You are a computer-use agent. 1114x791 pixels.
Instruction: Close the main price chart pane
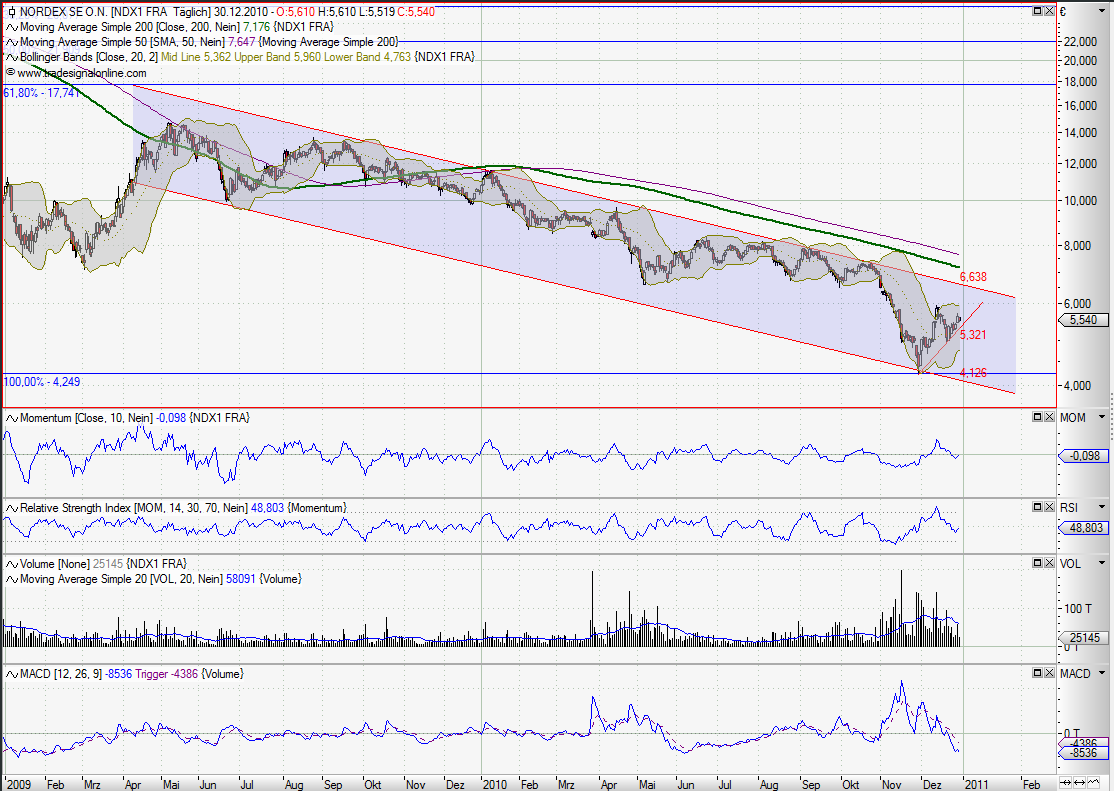click(1049, 11)
